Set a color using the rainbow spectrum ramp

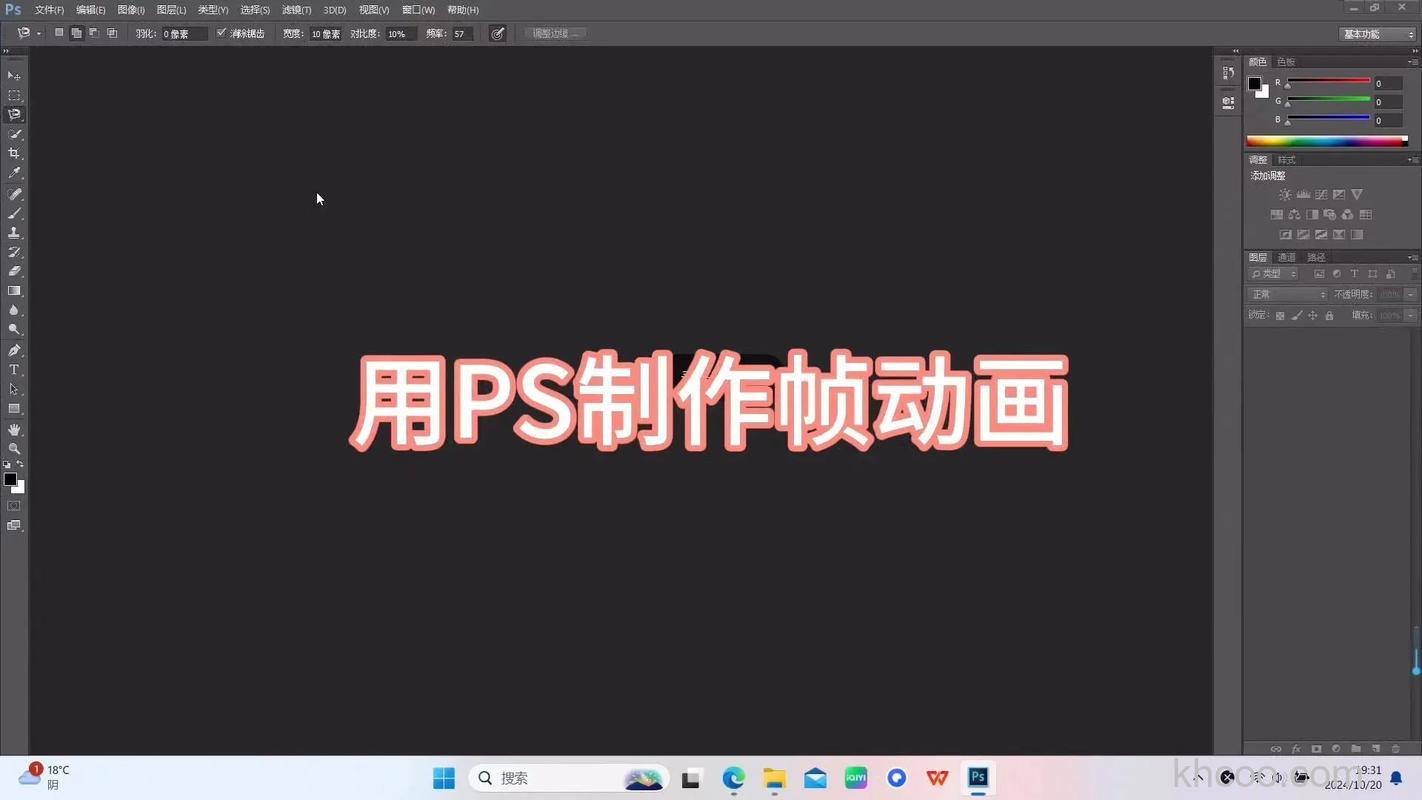tap(1326, 140)
